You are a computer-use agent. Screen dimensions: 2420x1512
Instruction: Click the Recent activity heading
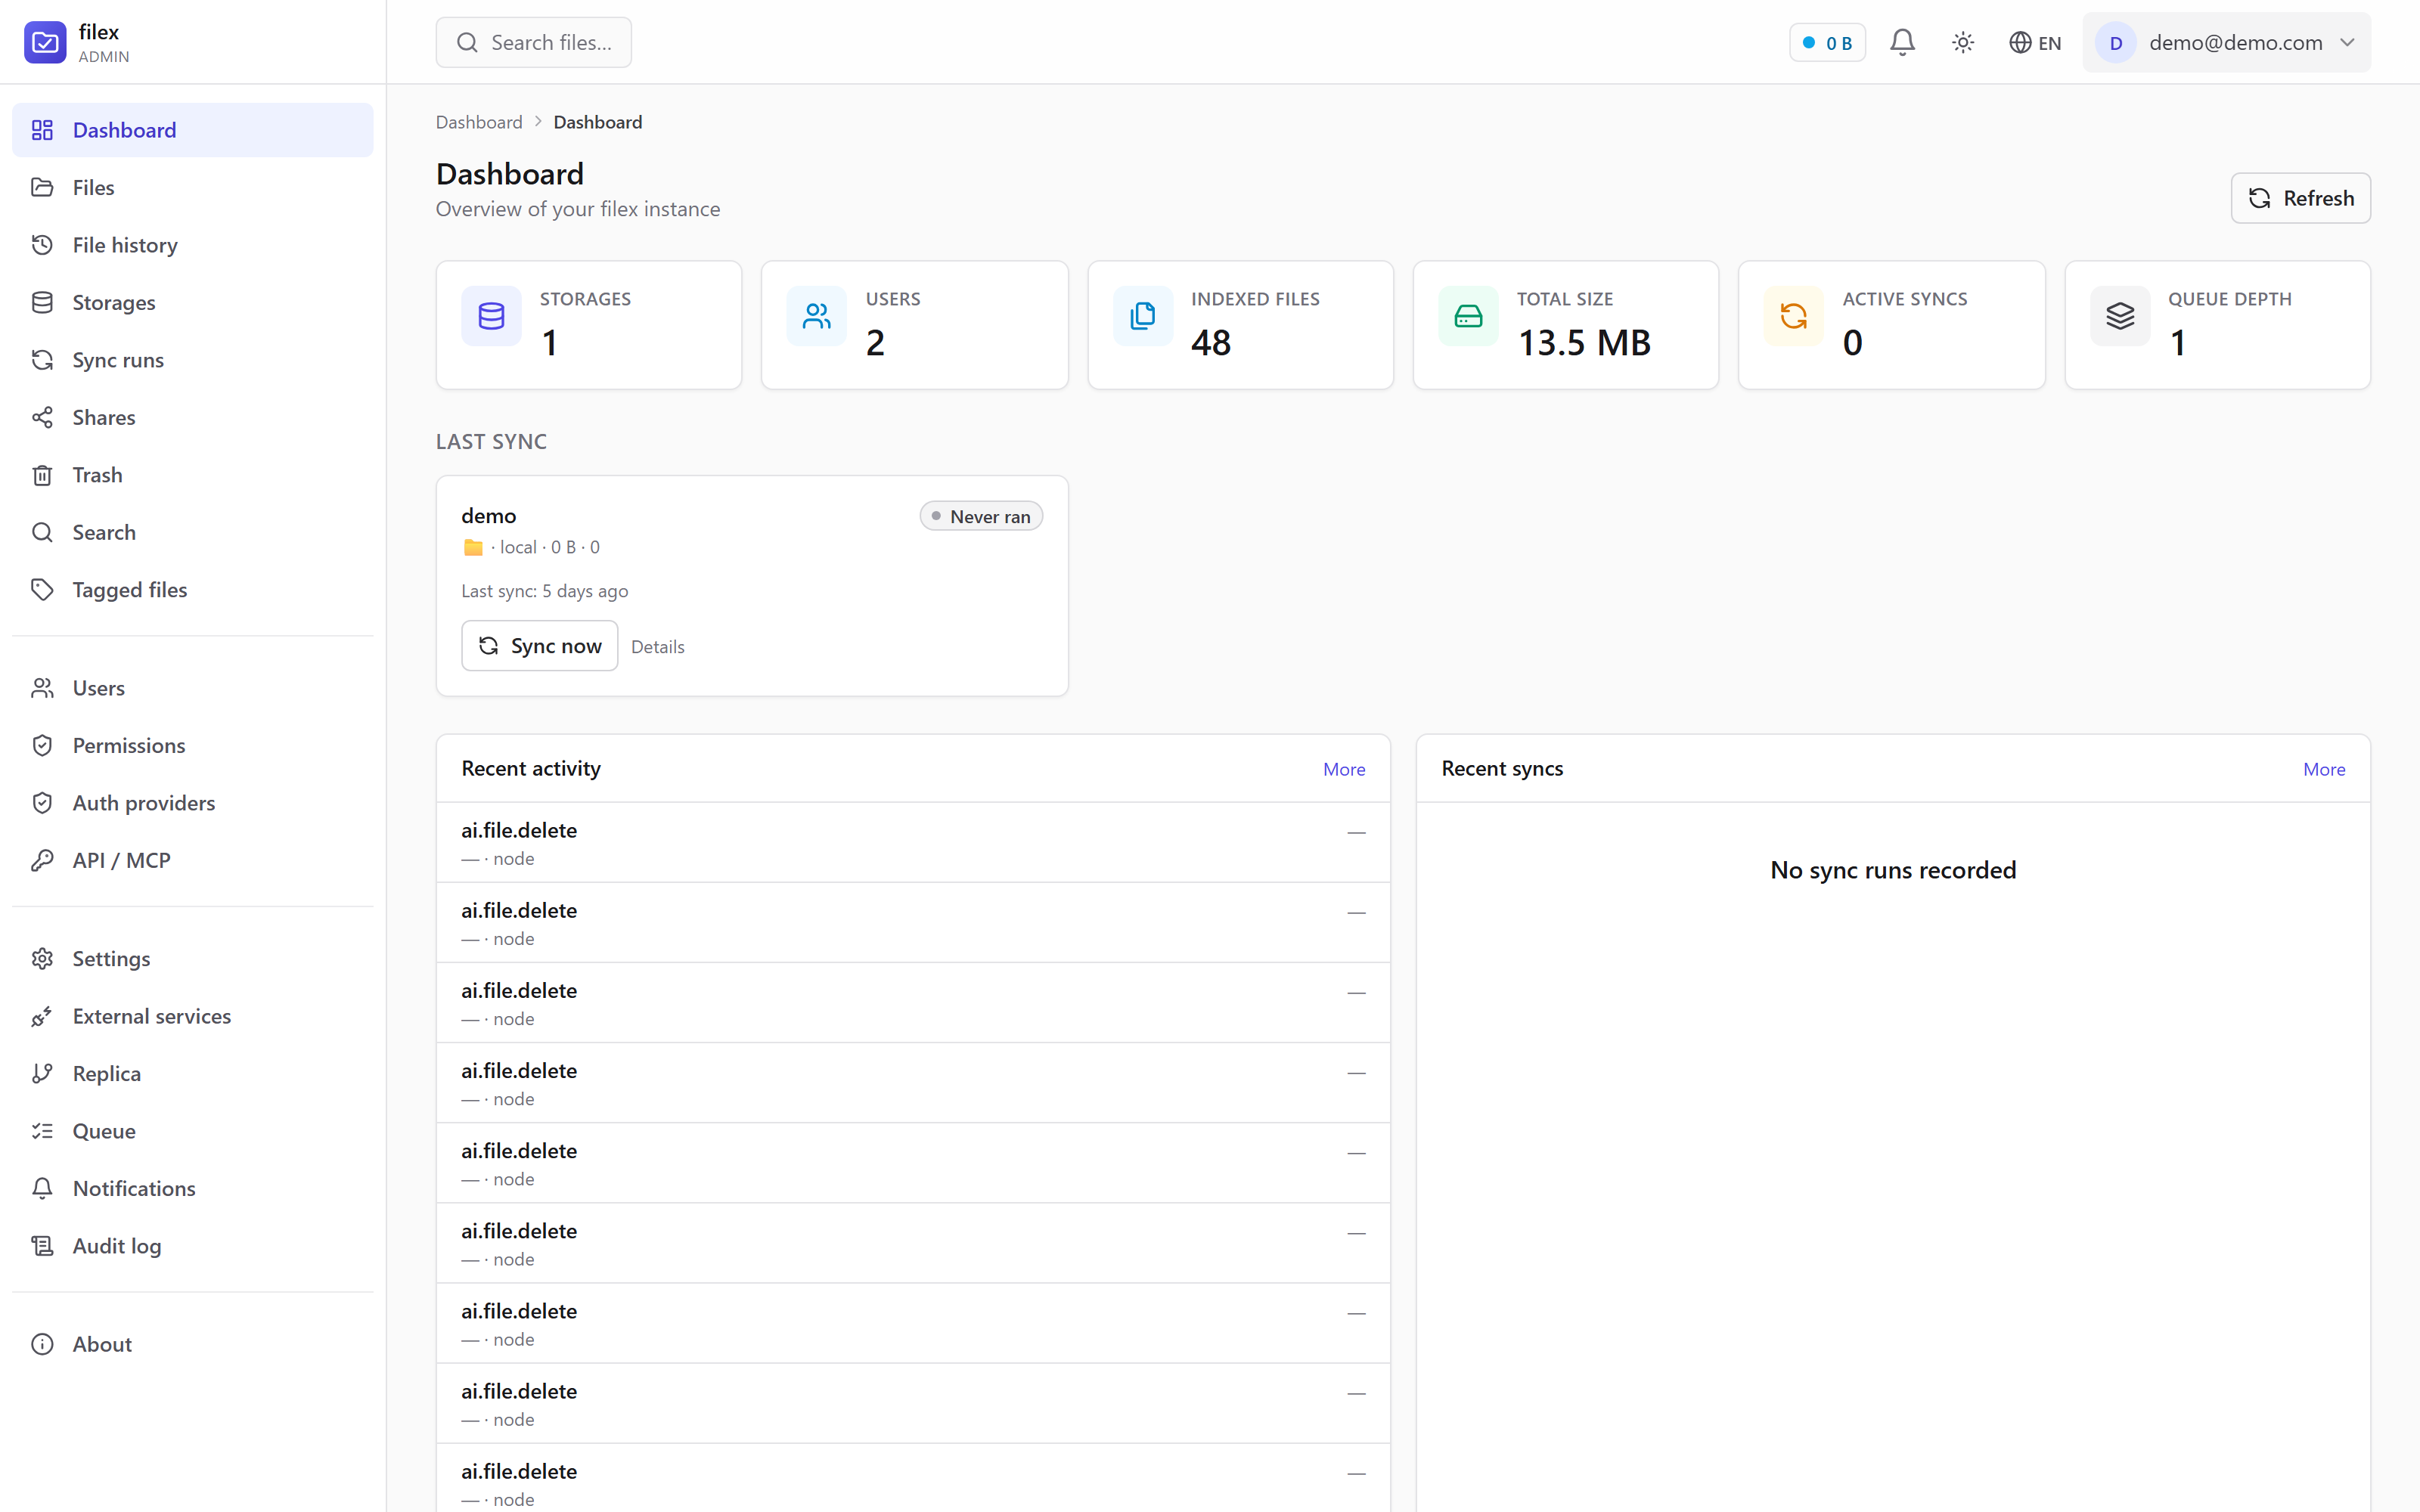[531, 768]
